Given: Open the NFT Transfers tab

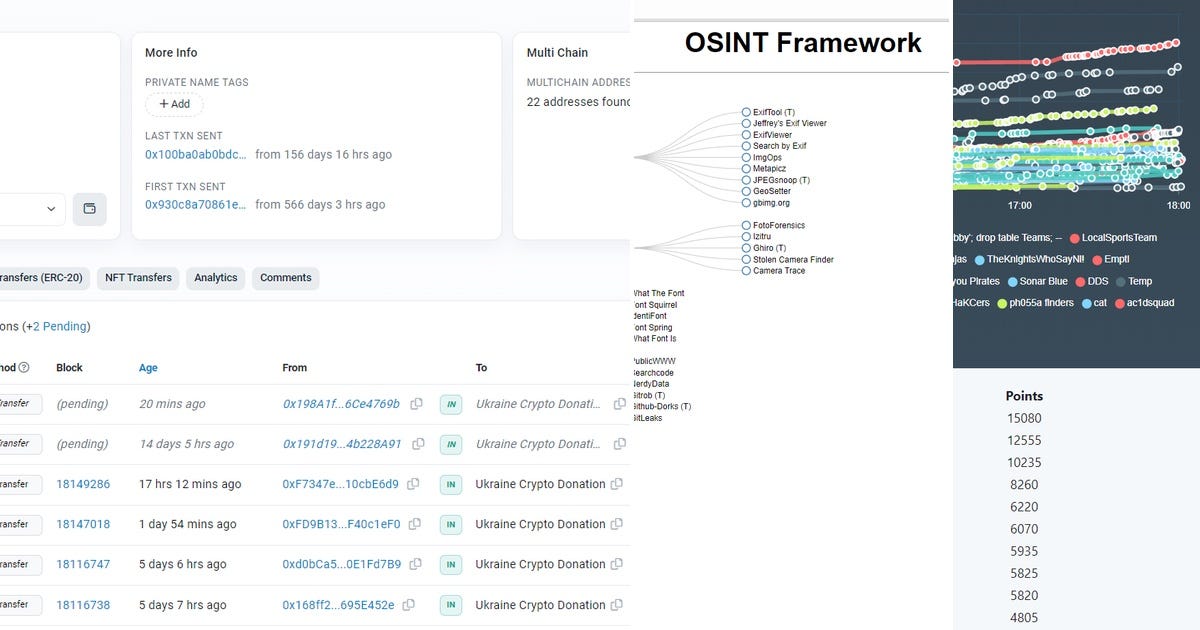Looking at the screenshot, I should tap(137, 278).
